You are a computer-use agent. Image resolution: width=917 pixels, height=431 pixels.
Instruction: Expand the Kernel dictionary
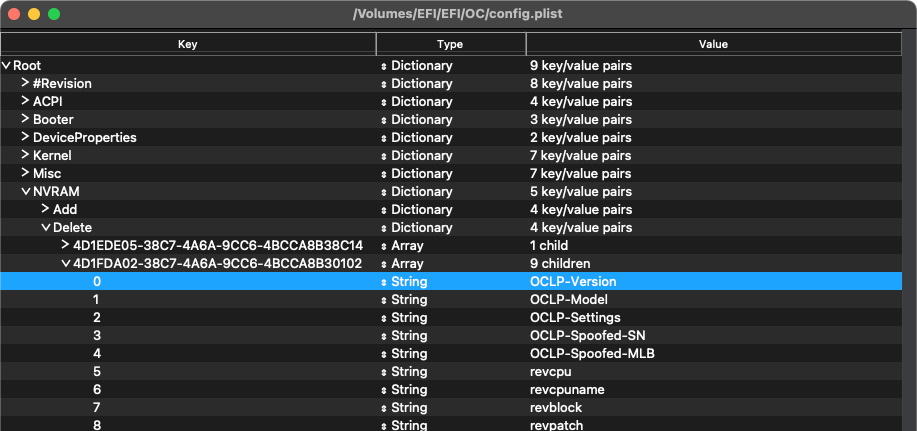(x=25, y=156)
